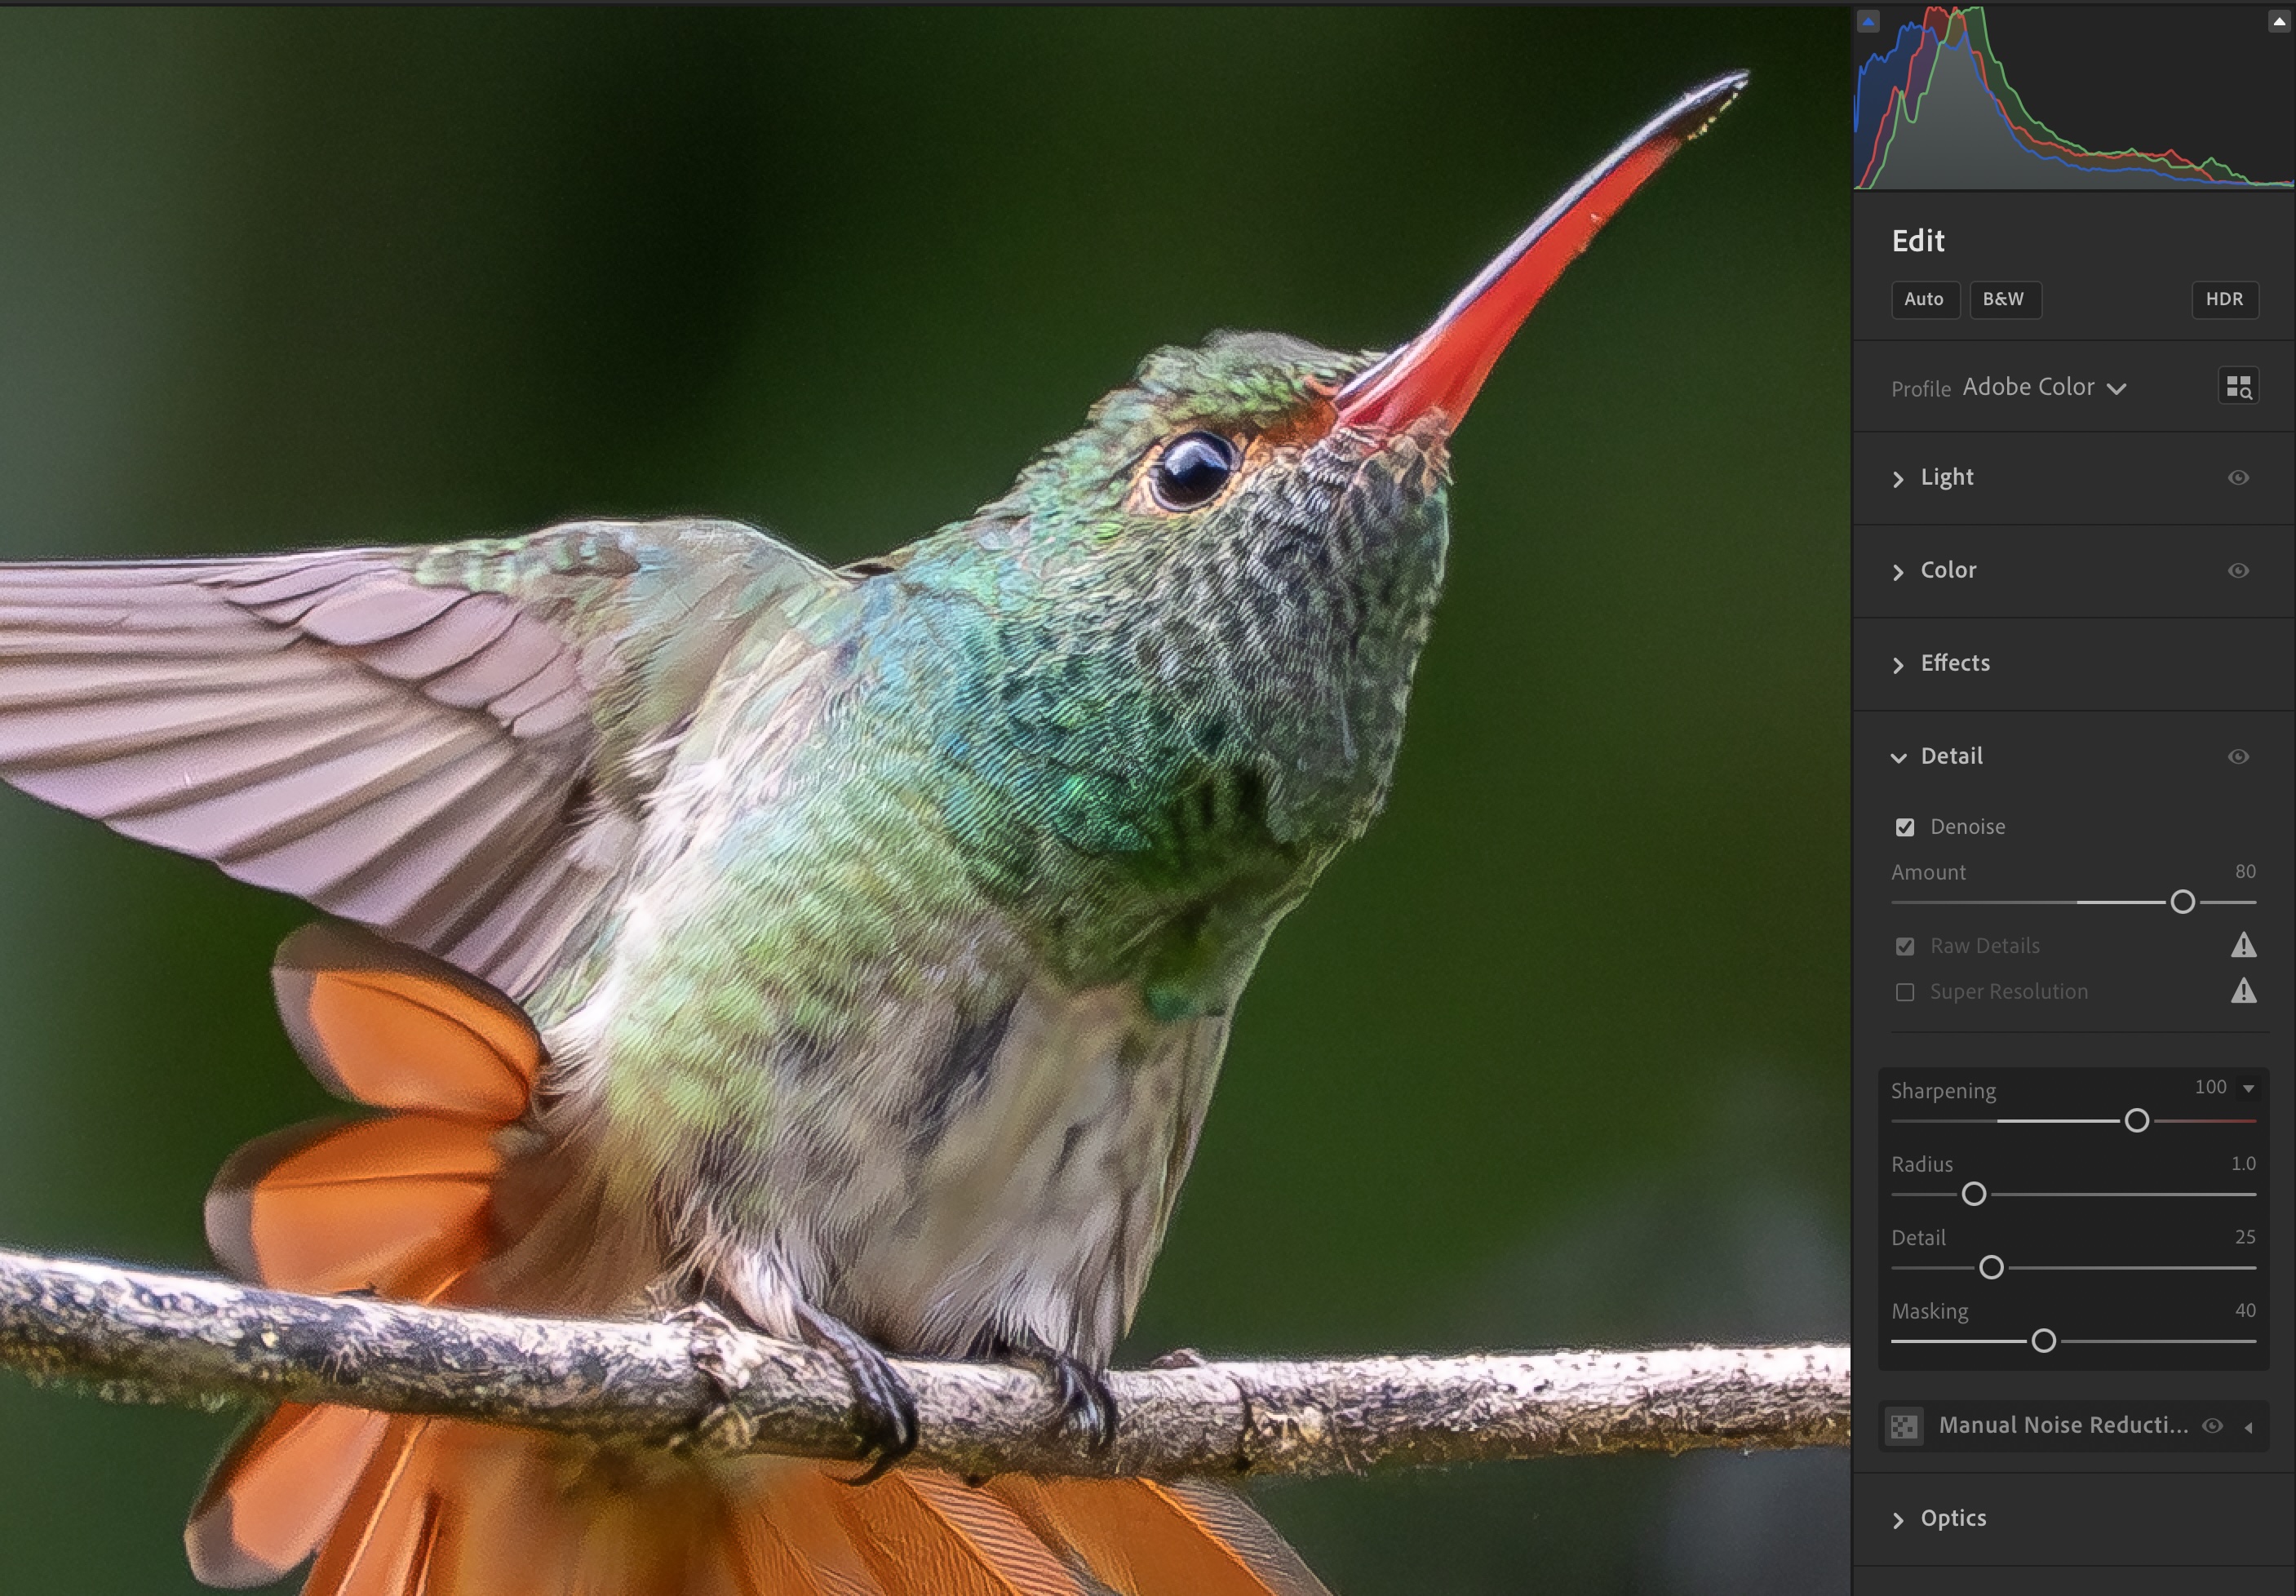Toggle Light panel visibility eye

(2238, 478)
